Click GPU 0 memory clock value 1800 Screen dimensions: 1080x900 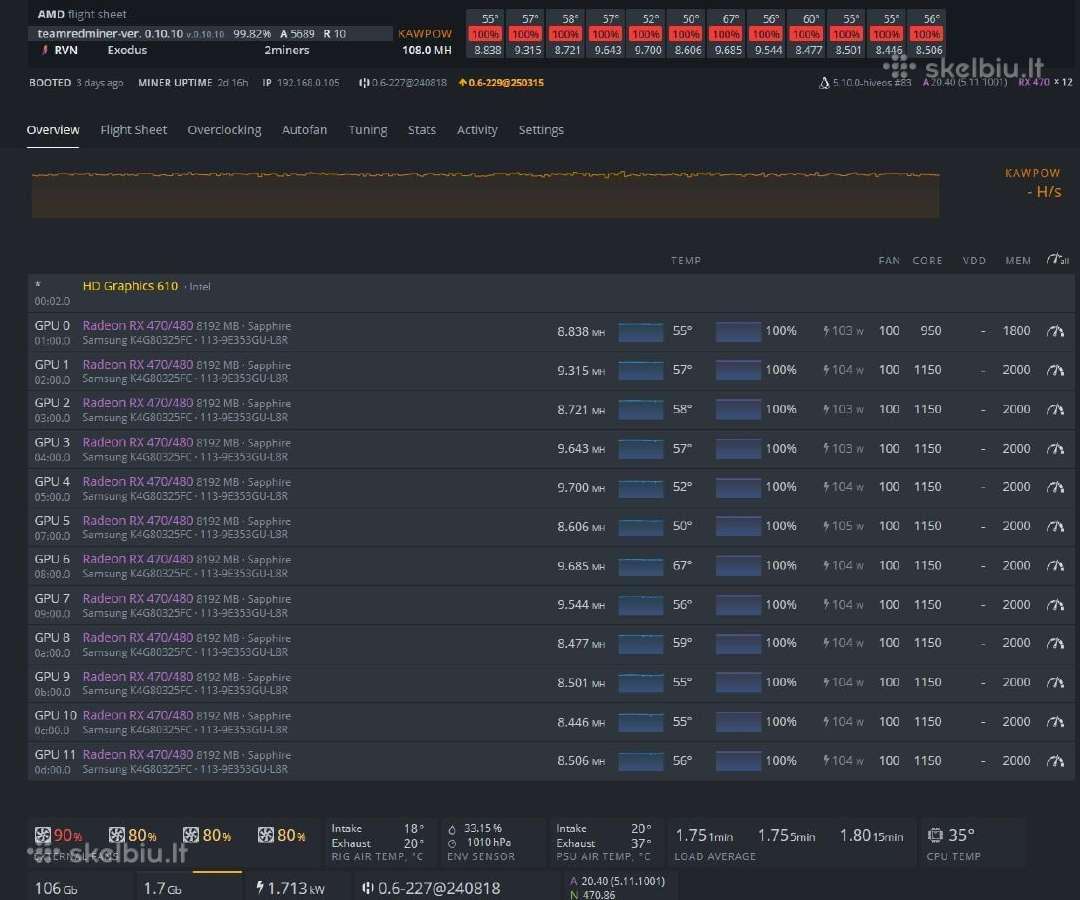[x=1016, y=331]
